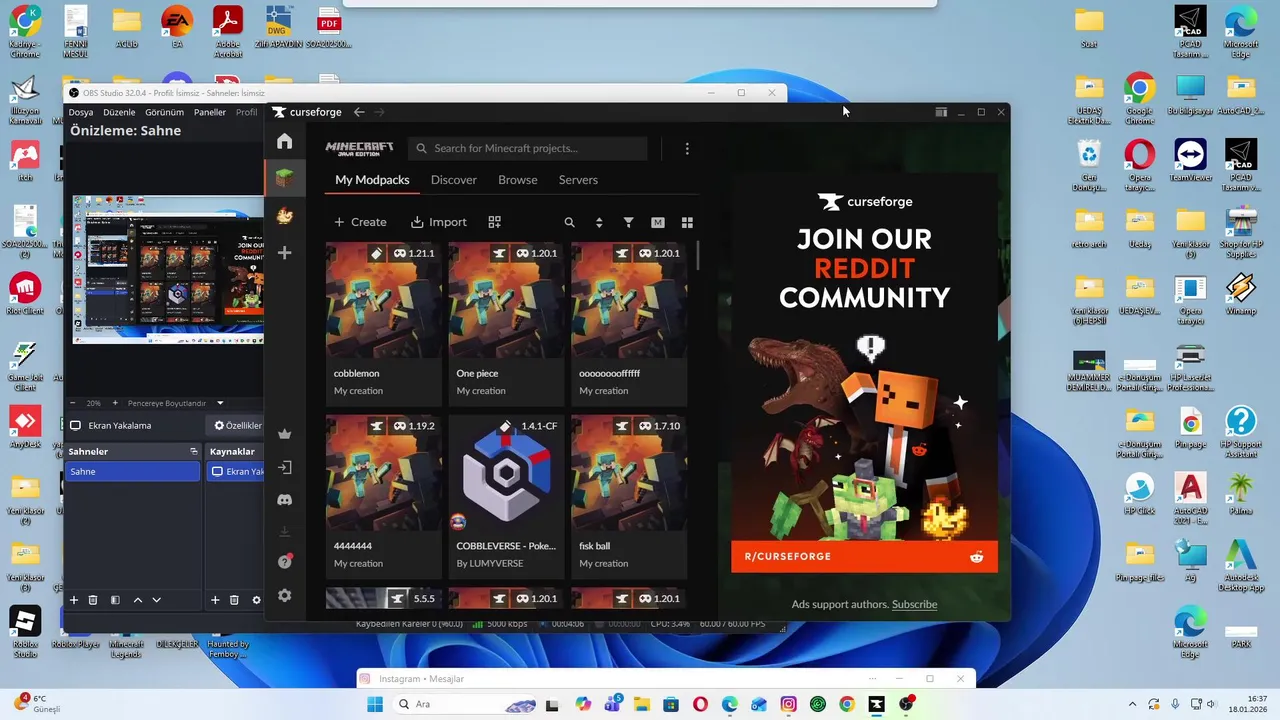
Task: Open the 4444444 modpack thumbnail
Action: (x=383, y=473)
